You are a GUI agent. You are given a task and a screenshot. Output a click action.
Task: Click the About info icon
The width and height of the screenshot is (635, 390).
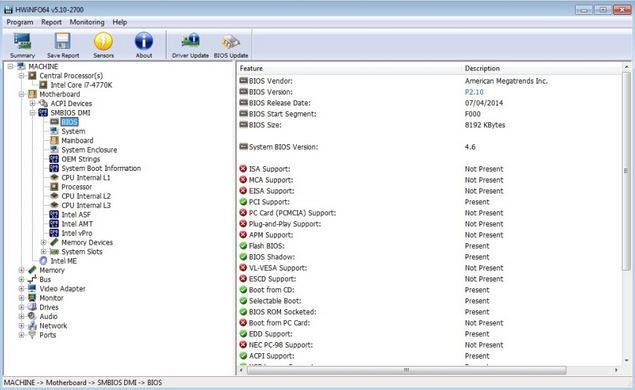tap(144, 45)
